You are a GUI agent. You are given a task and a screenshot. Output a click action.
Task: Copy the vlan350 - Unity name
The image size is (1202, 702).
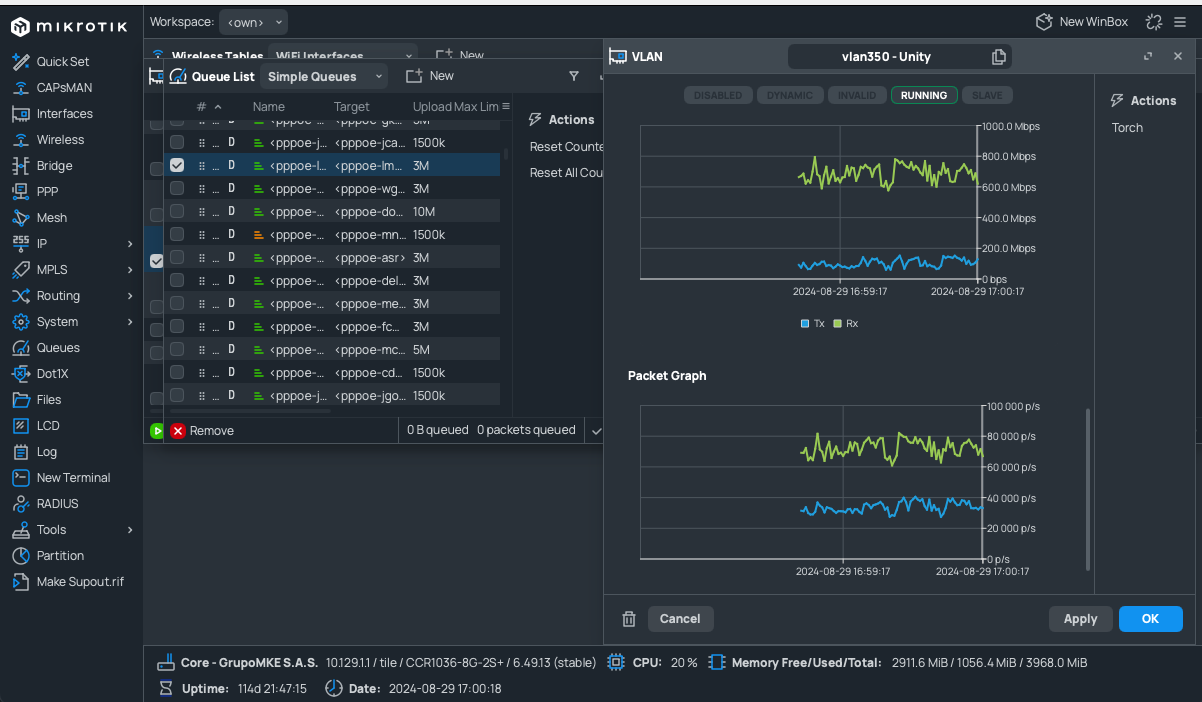coord(999,56)
